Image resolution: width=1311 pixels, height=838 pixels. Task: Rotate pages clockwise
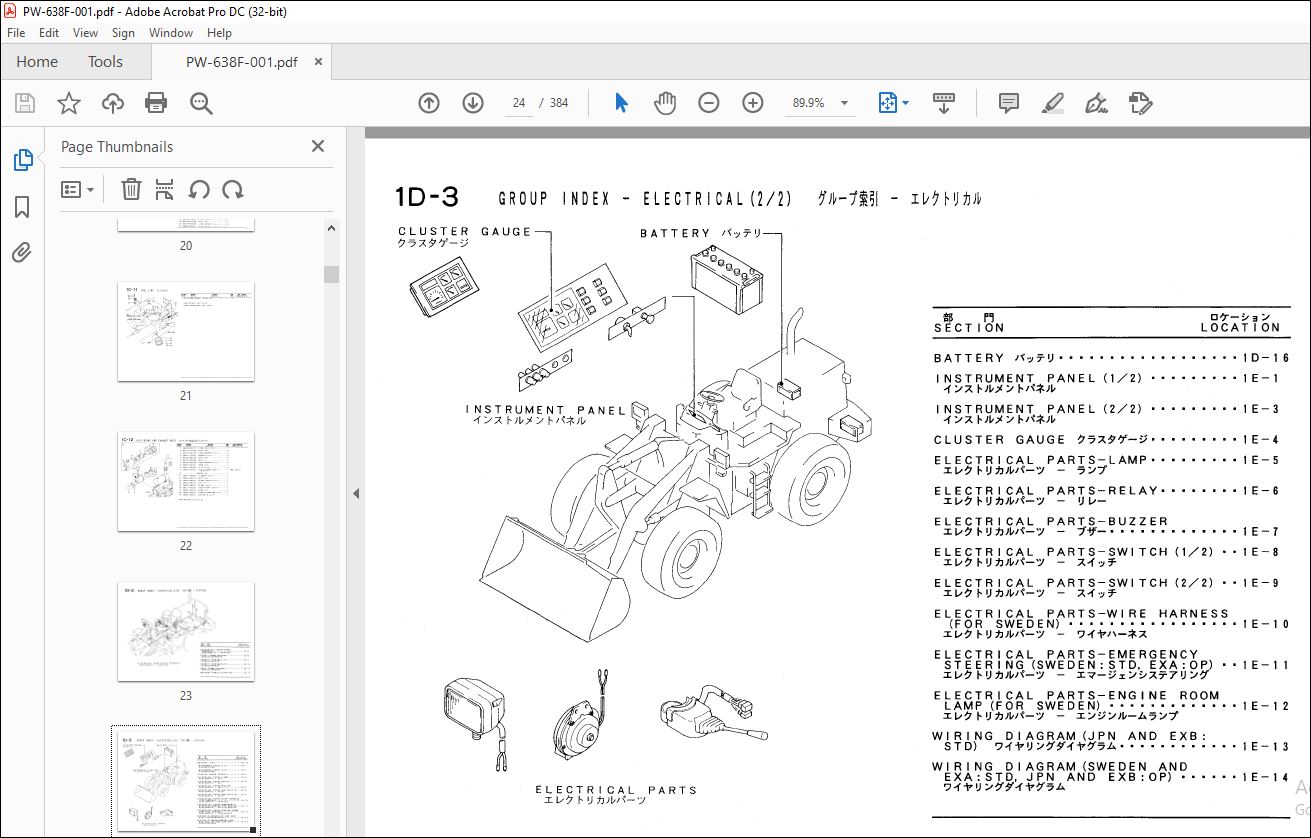[x=233, y=189]
